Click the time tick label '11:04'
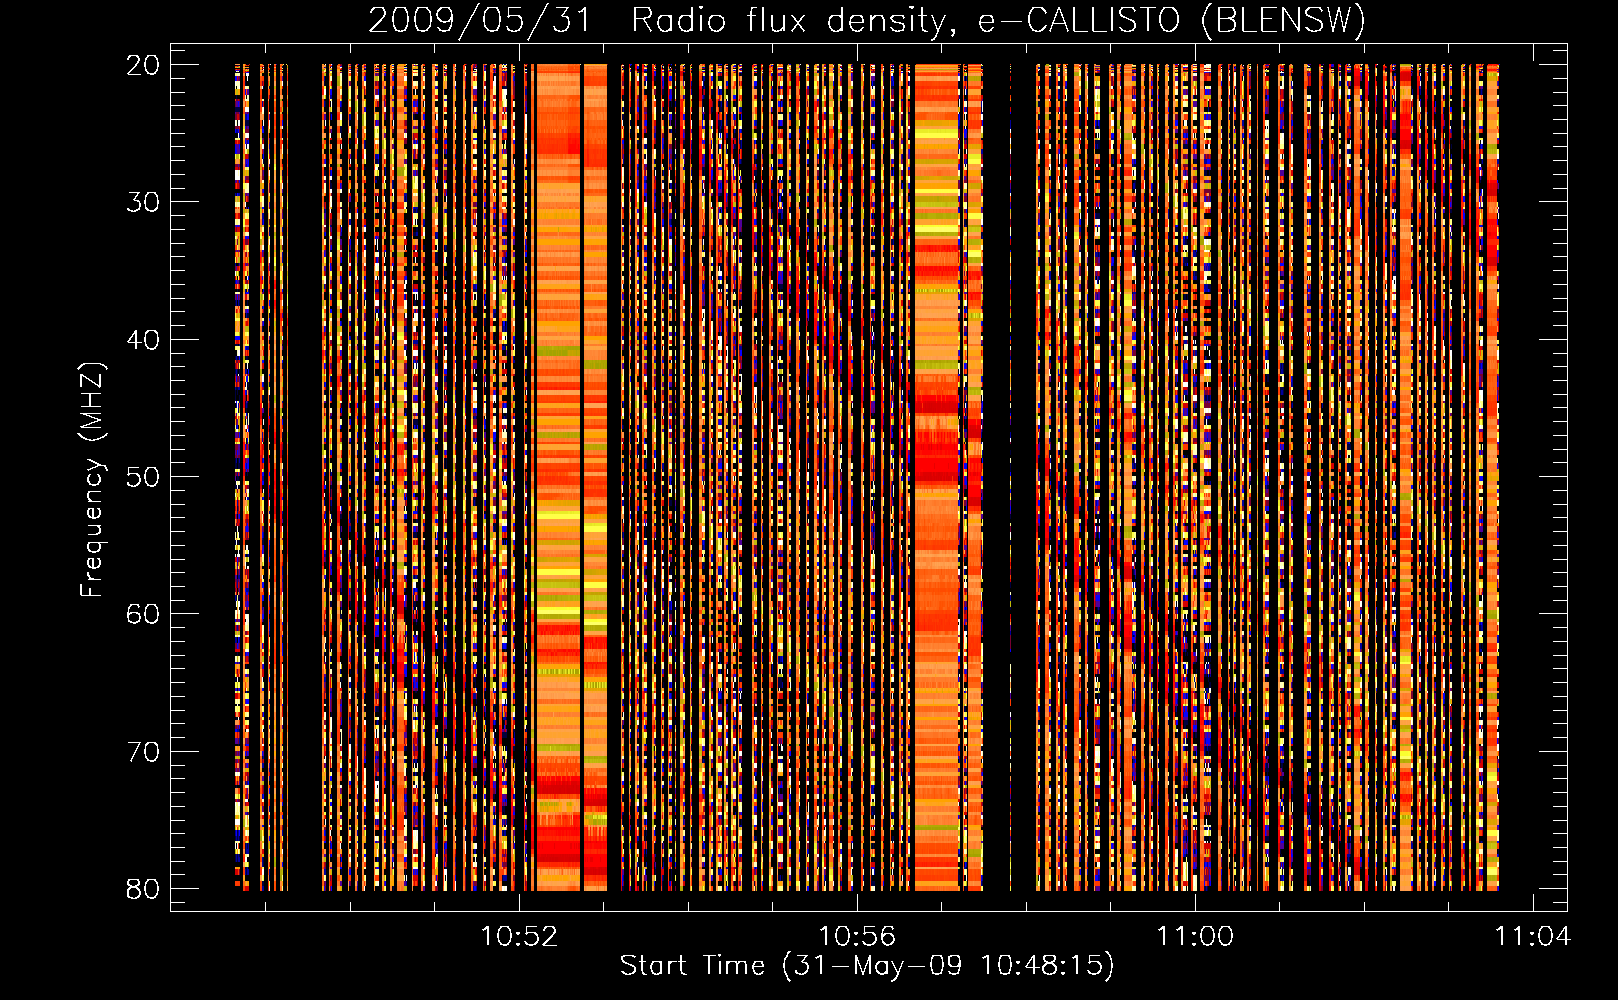 1533,937
